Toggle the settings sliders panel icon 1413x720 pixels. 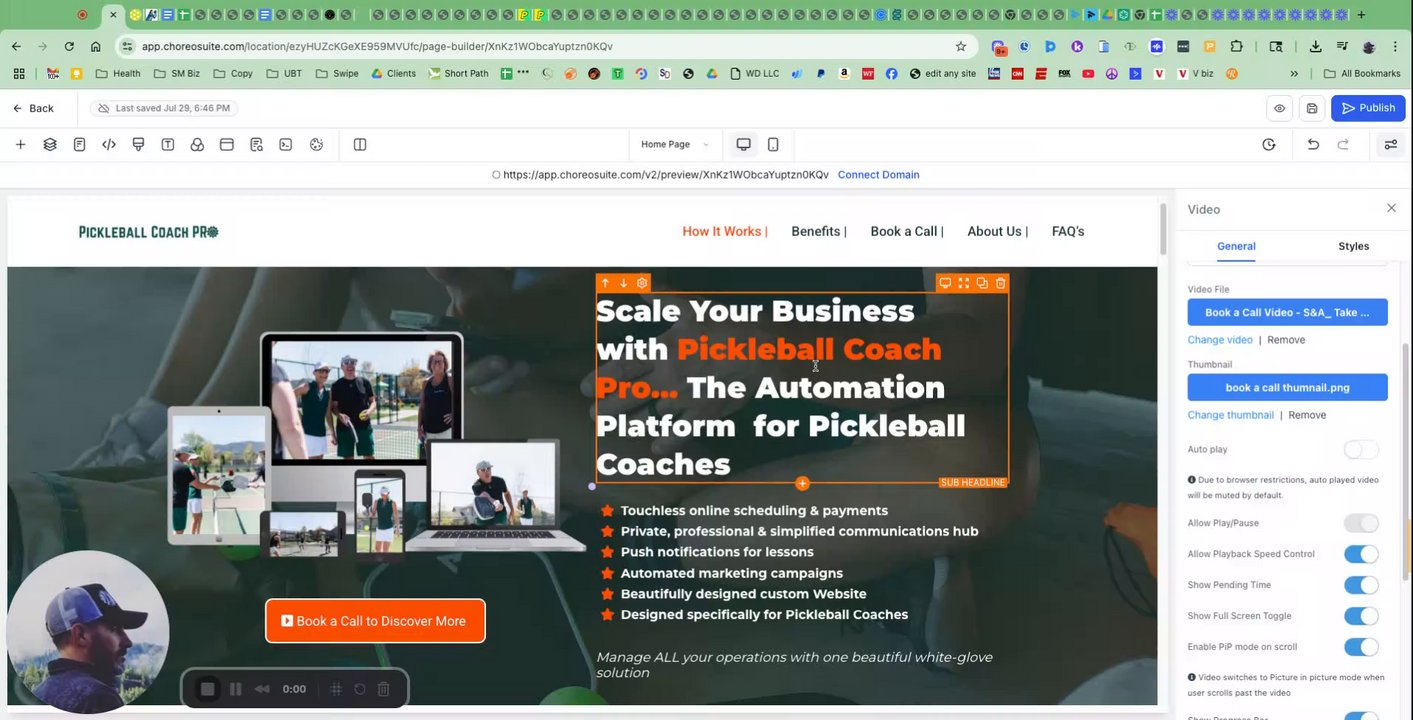click(1390, 145)
